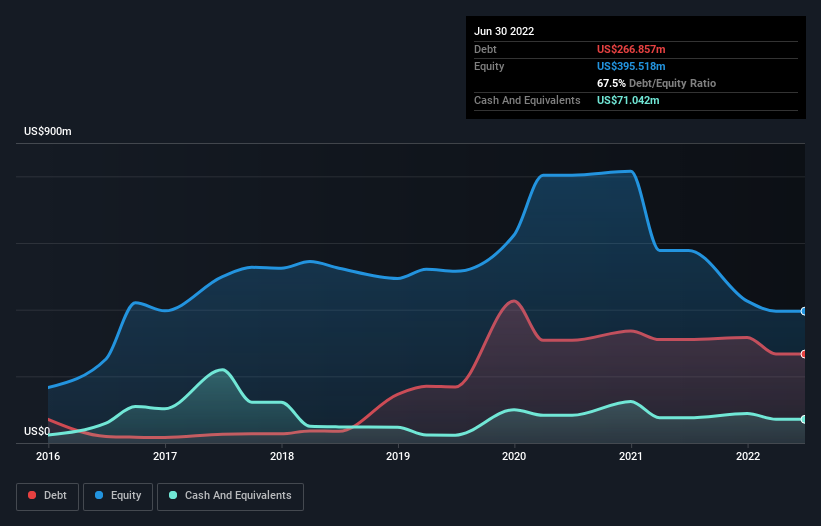This screenshot has width=821, height=526.
Task: Click the Debt label in tooltip
Action: tap(485, 49)
